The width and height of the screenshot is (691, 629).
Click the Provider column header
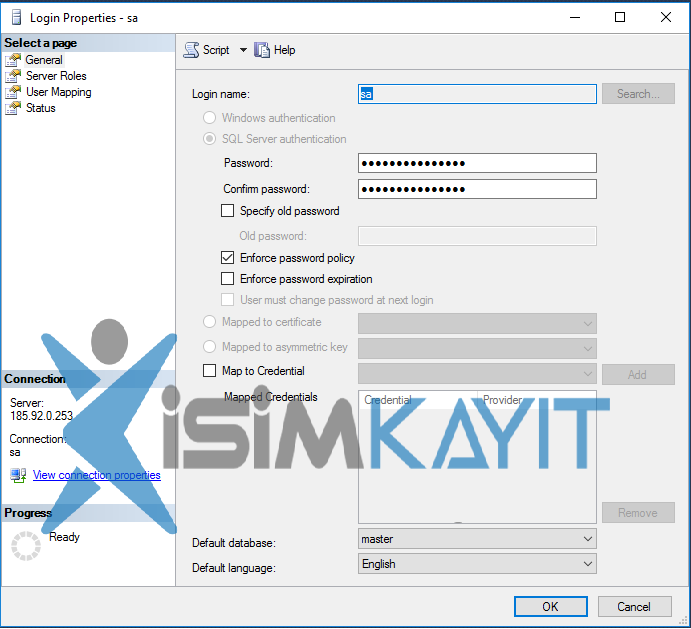point(537,400)
